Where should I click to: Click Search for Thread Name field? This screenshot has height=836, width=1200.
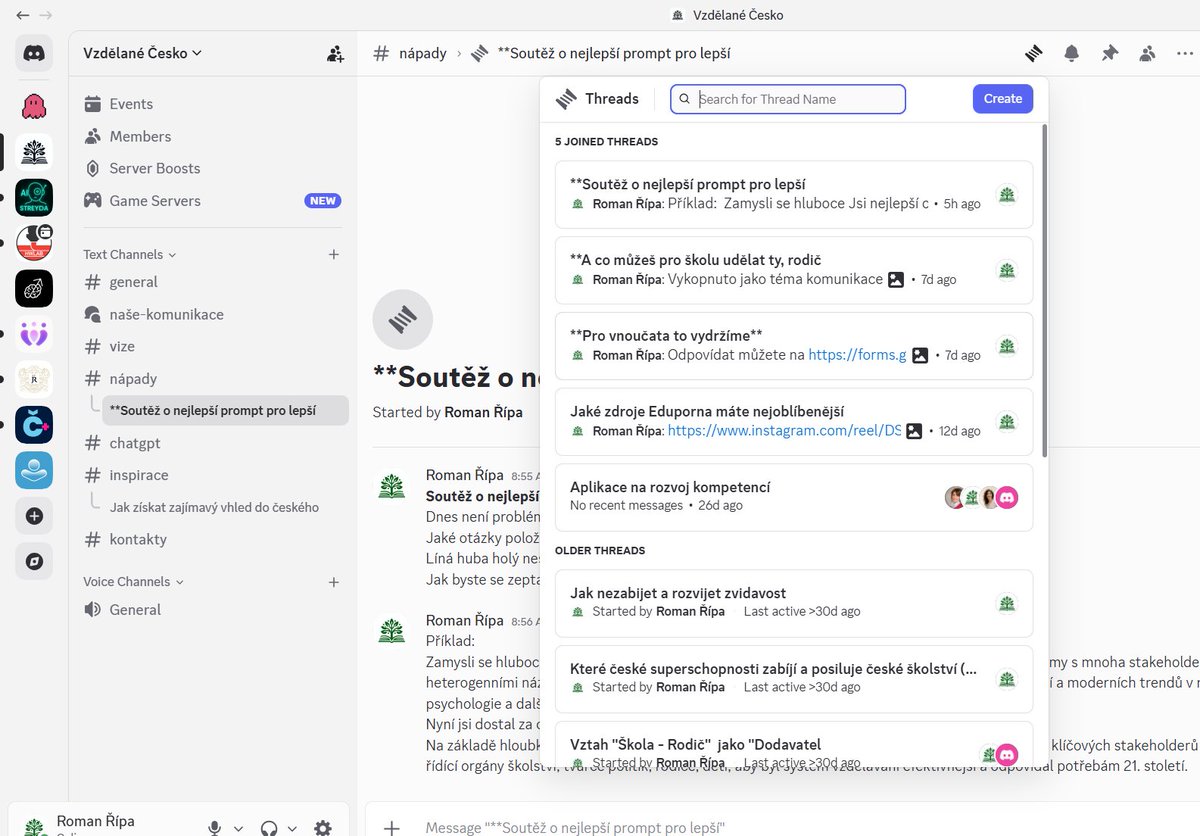tap(788, 99)
